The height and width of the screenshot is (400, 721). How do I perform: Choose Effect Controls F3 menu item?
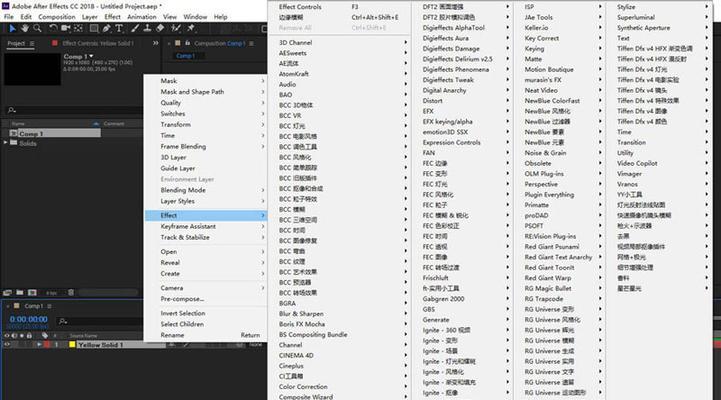tap(339, 7)
